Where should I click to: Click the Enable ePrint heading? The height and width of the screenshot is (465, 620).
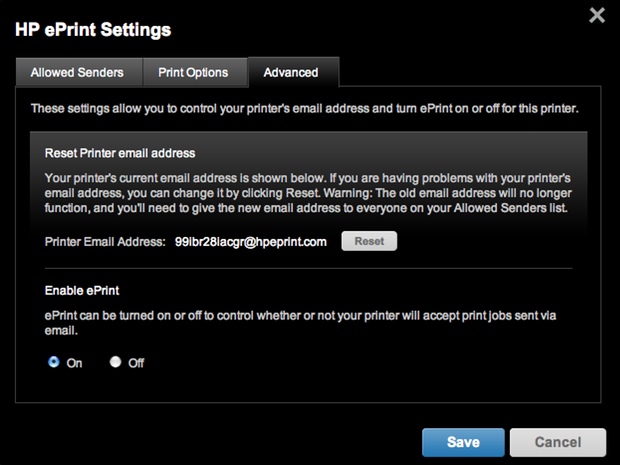click(x=84, y=289)
